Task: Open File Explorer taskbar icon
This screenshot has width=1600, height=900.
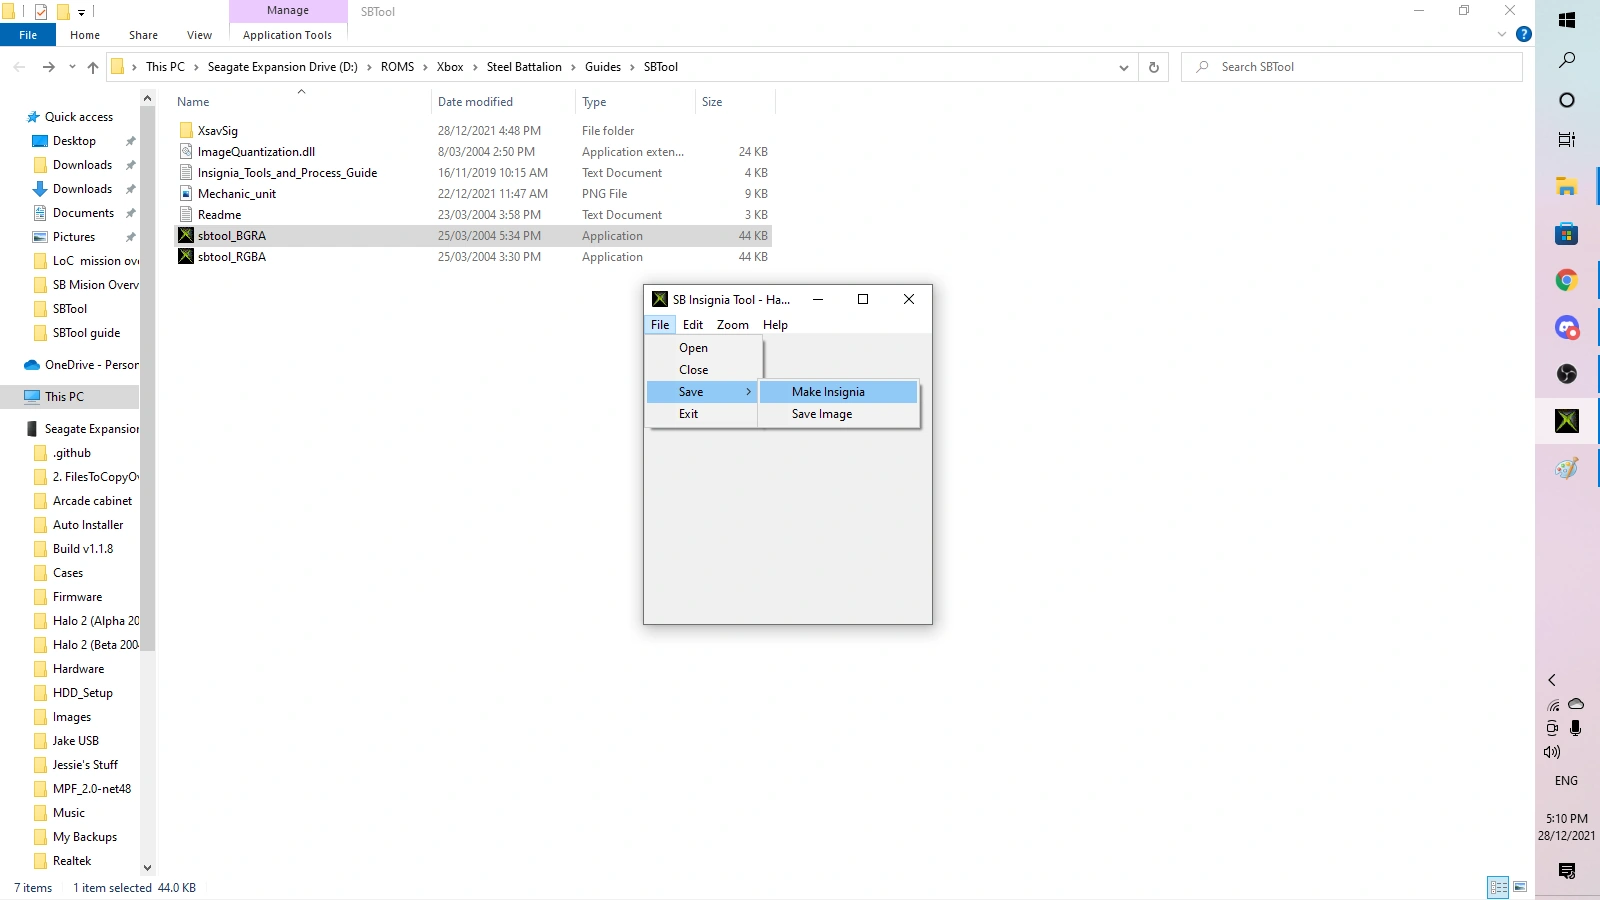Action: tap(1567, 186)
